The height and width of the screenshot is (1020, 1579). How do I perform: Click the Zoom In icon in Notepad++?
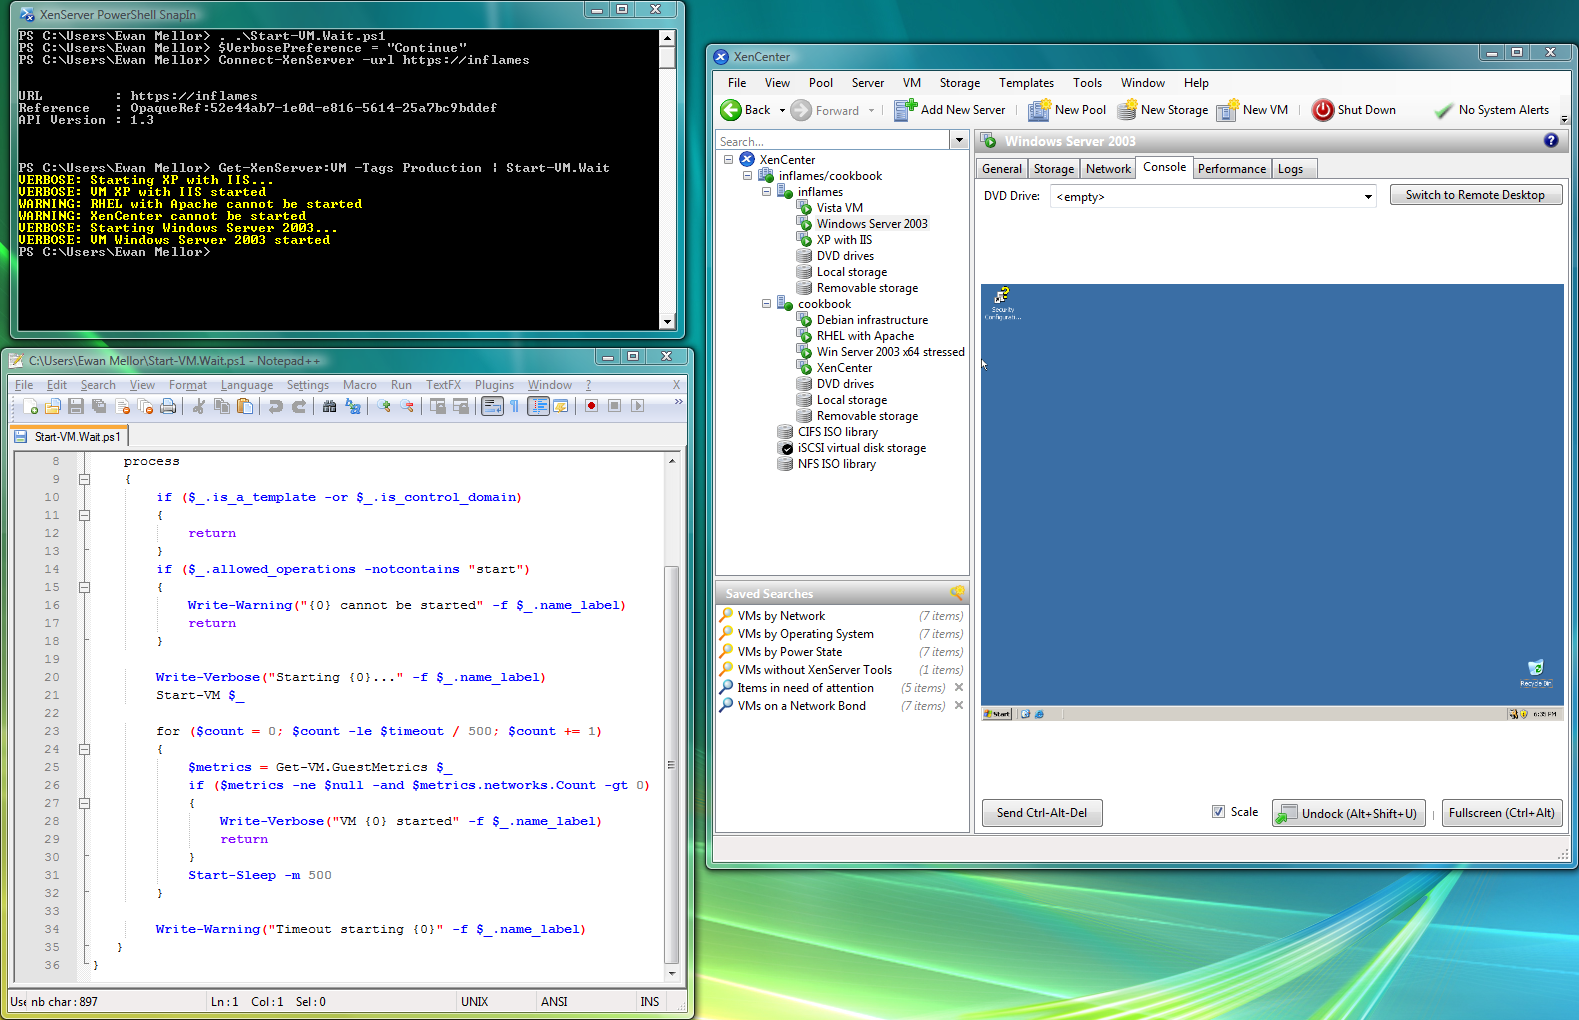pos(384,406)
